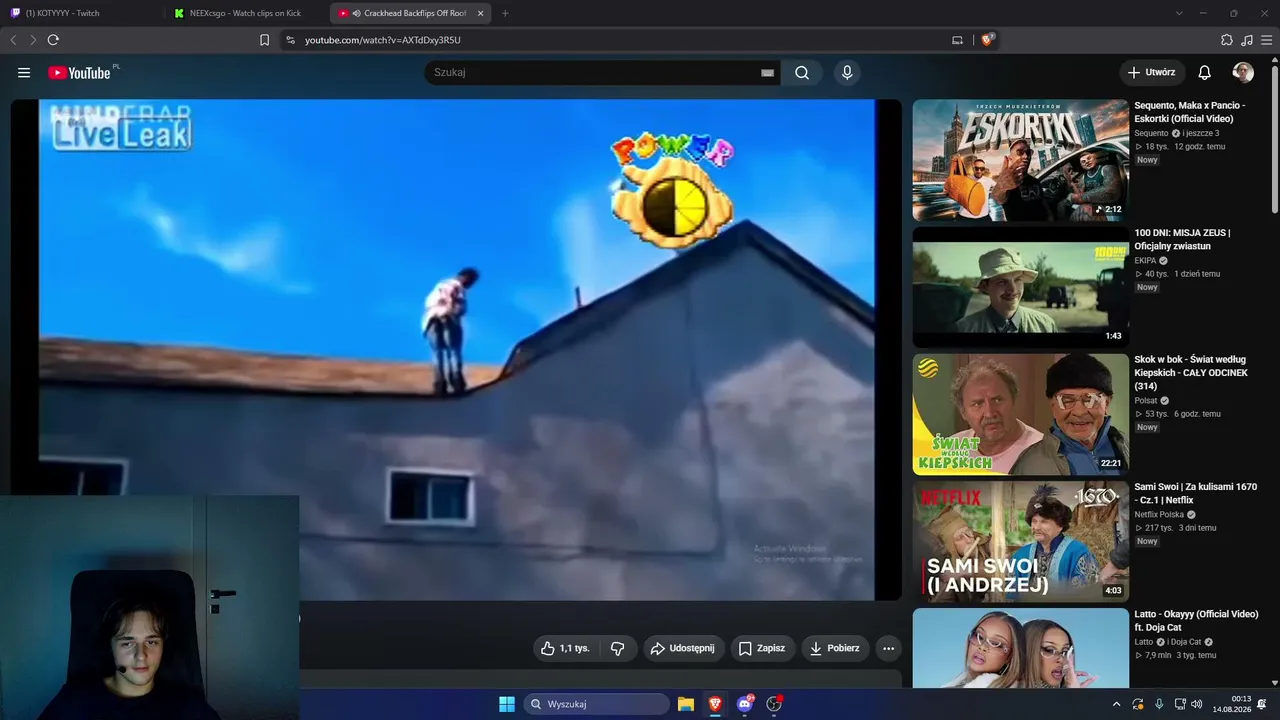This screenshot has width=1280, height=720.
Task: Open 100 DNI: MISJA ZEUS video title
Action: [x=1182, y=239]
